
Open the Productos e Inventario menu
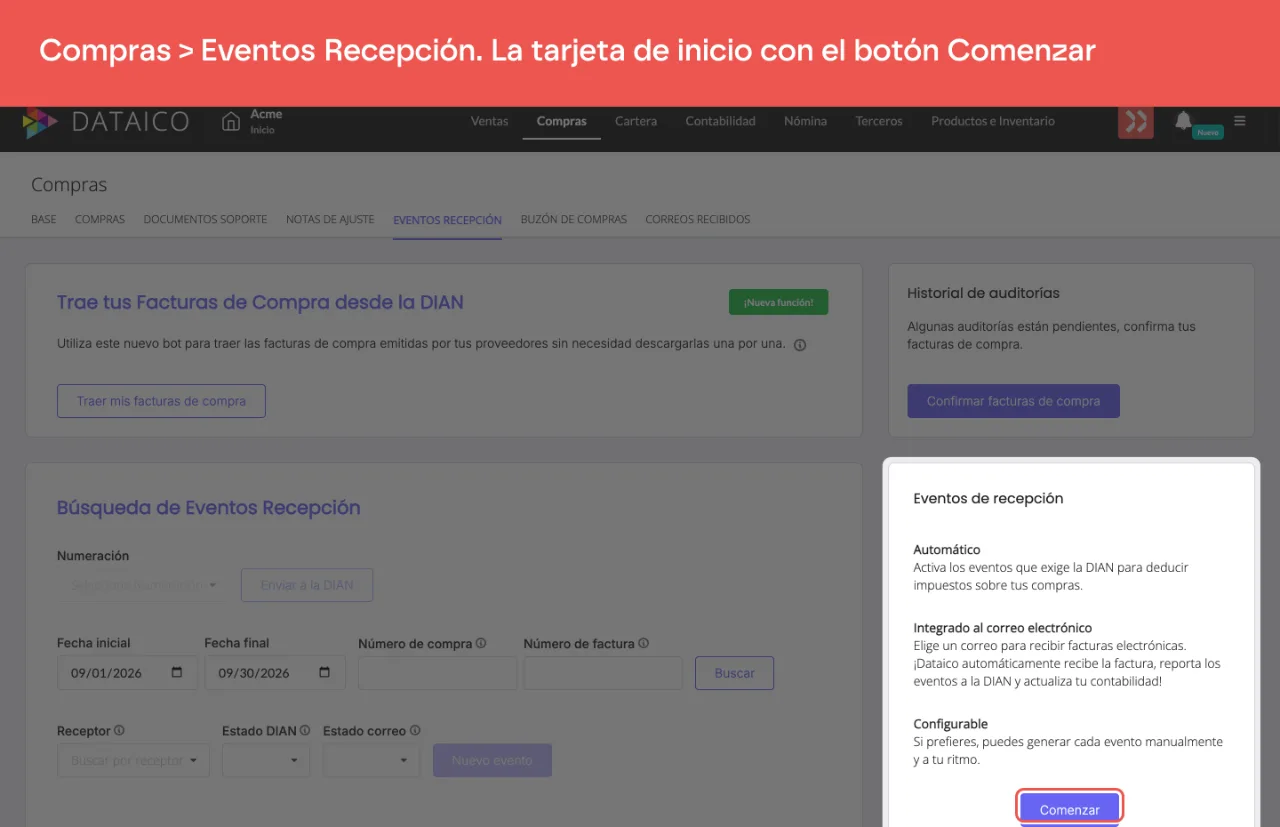993,121
